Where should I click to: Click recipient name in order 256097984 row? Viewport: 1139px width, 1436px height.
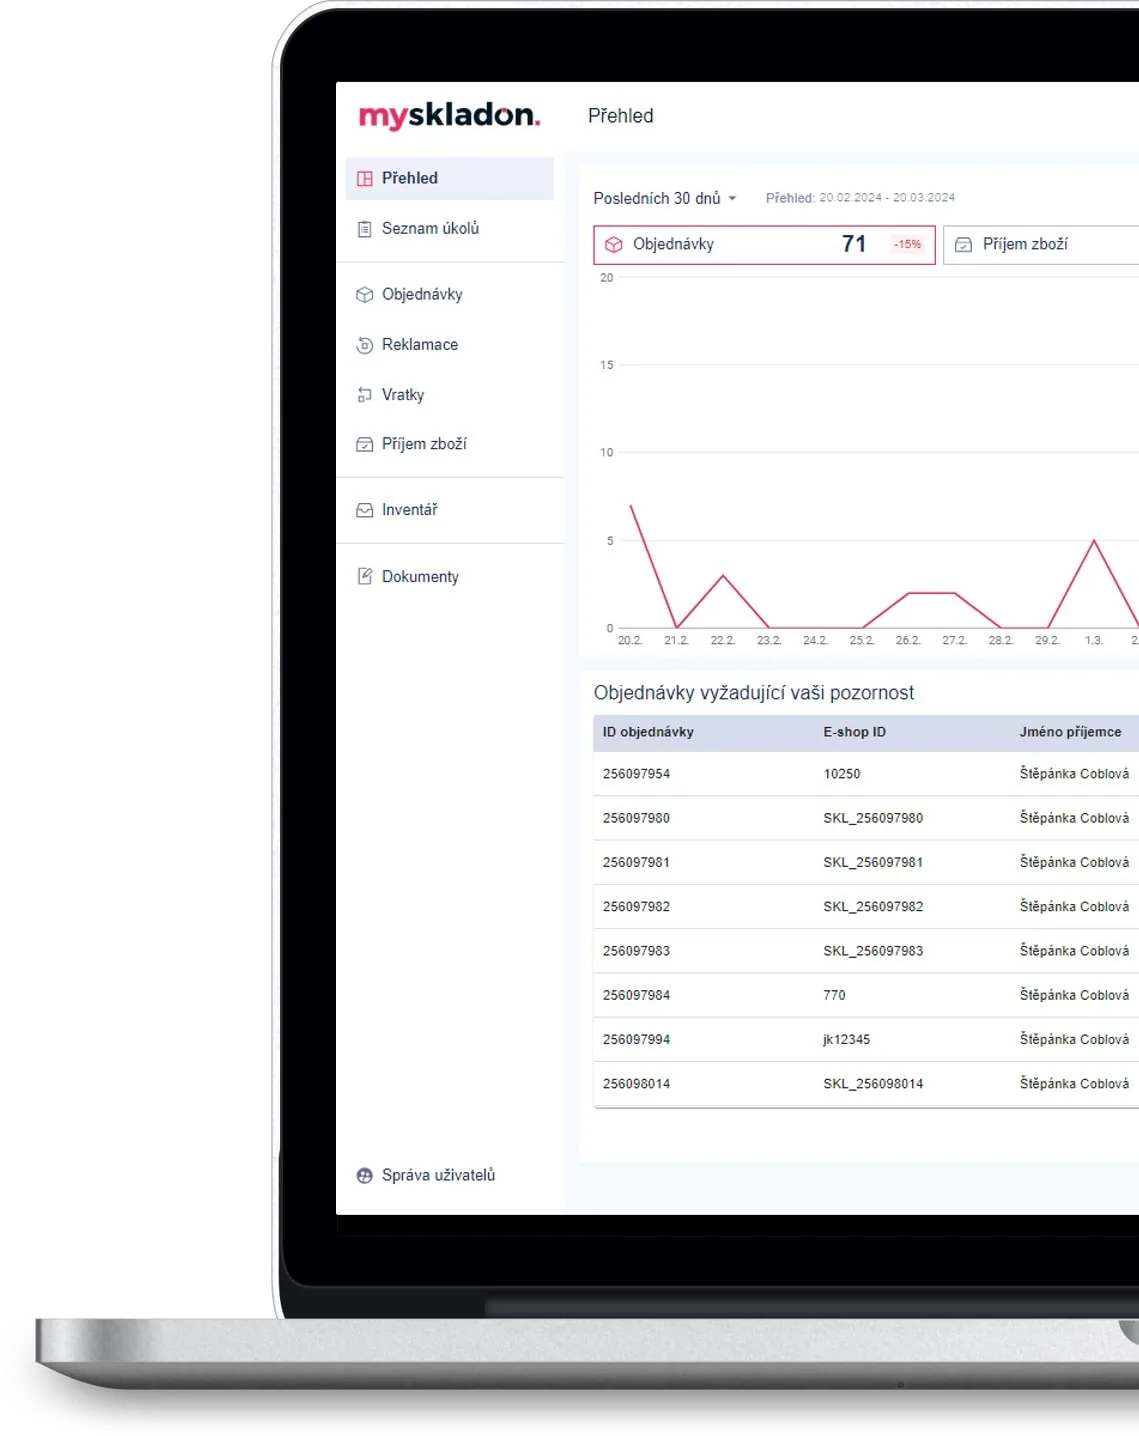point(1074,995)
